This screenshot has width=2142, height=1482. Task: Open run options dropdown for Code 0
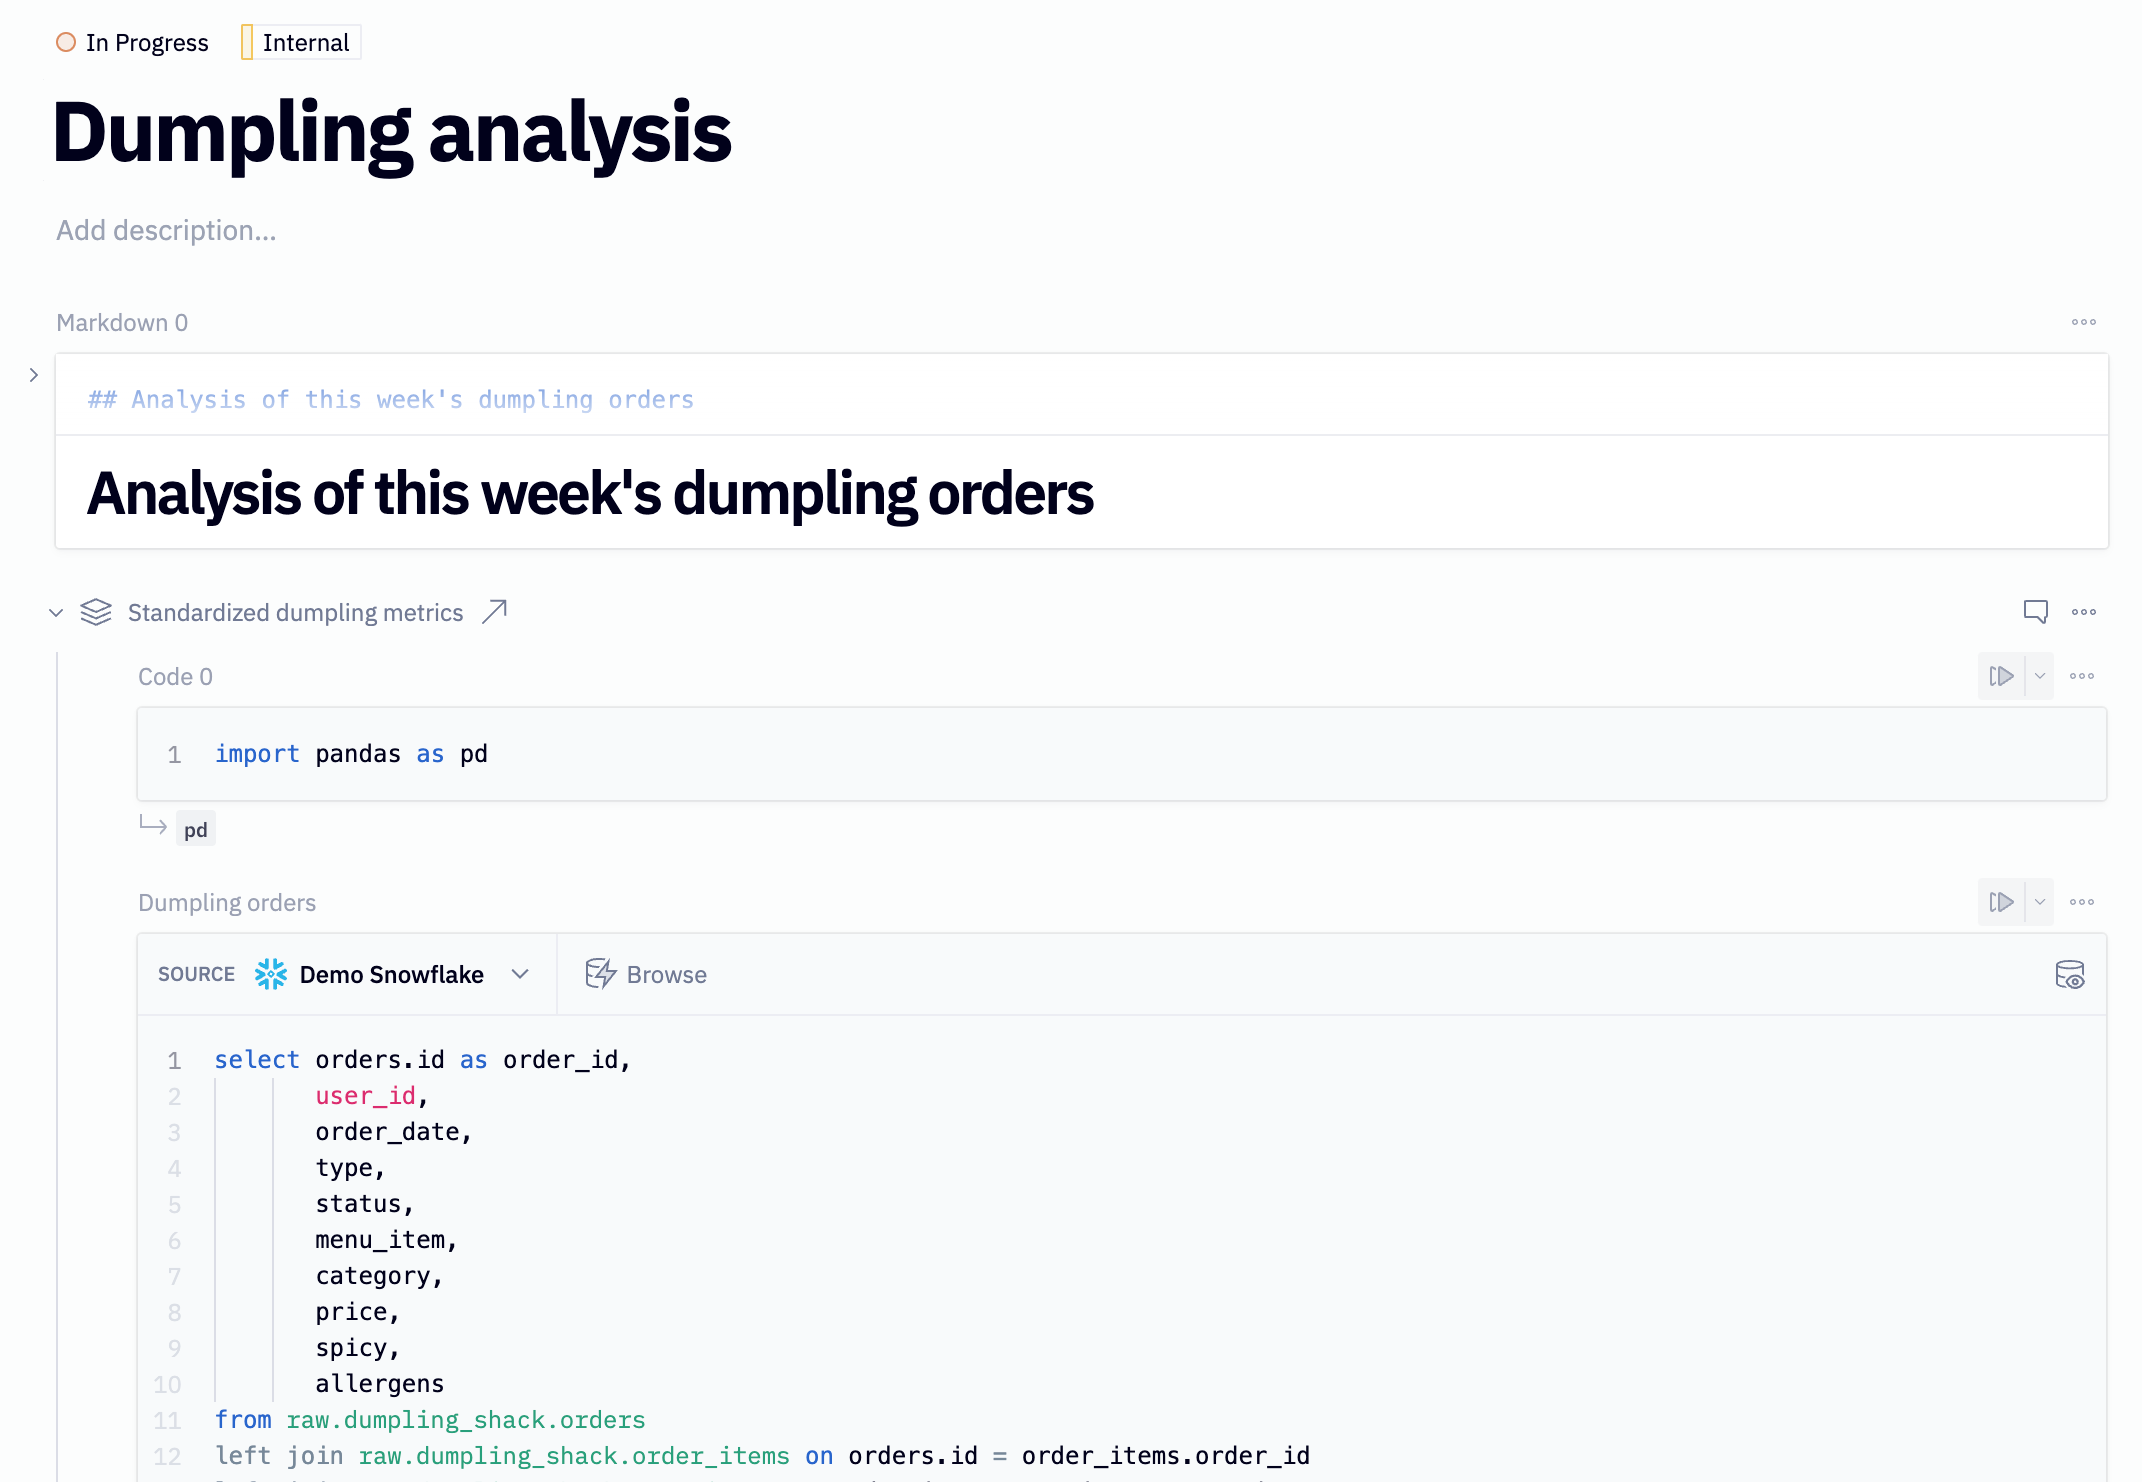point(2040,676)
